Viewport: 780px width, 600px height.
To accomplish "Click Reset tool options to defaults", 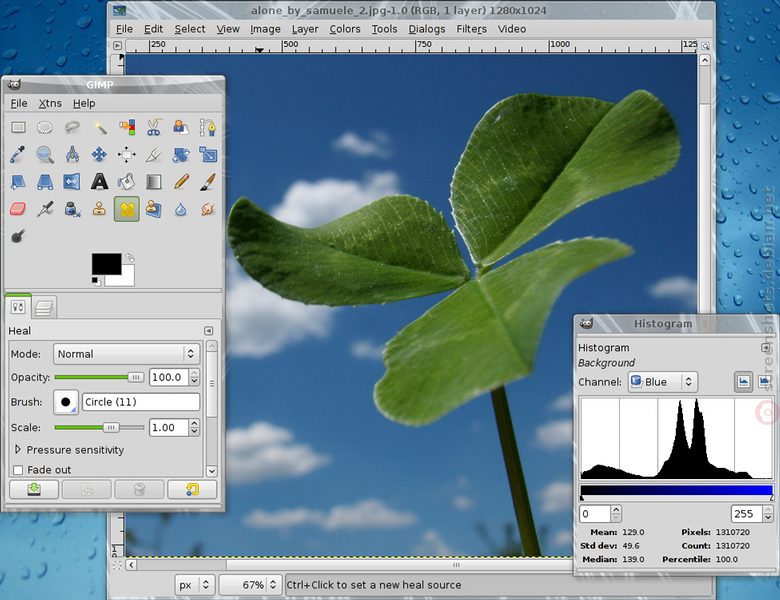I will point(193,490).
